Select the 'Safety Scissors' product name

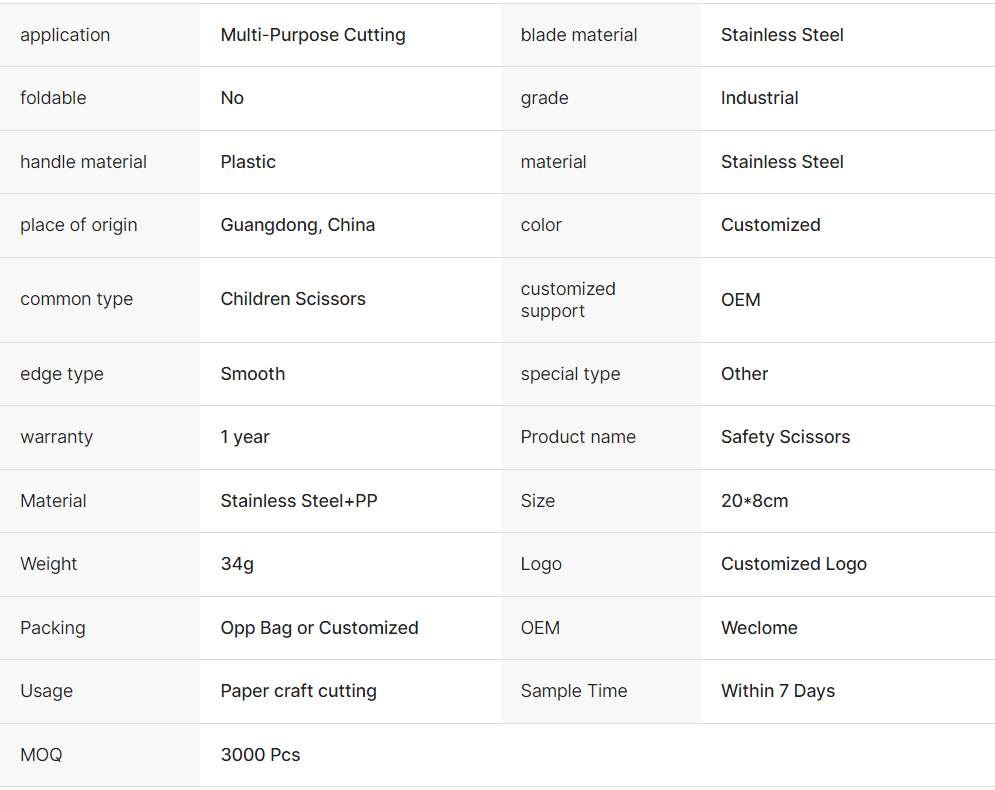[x=786, y=437]
